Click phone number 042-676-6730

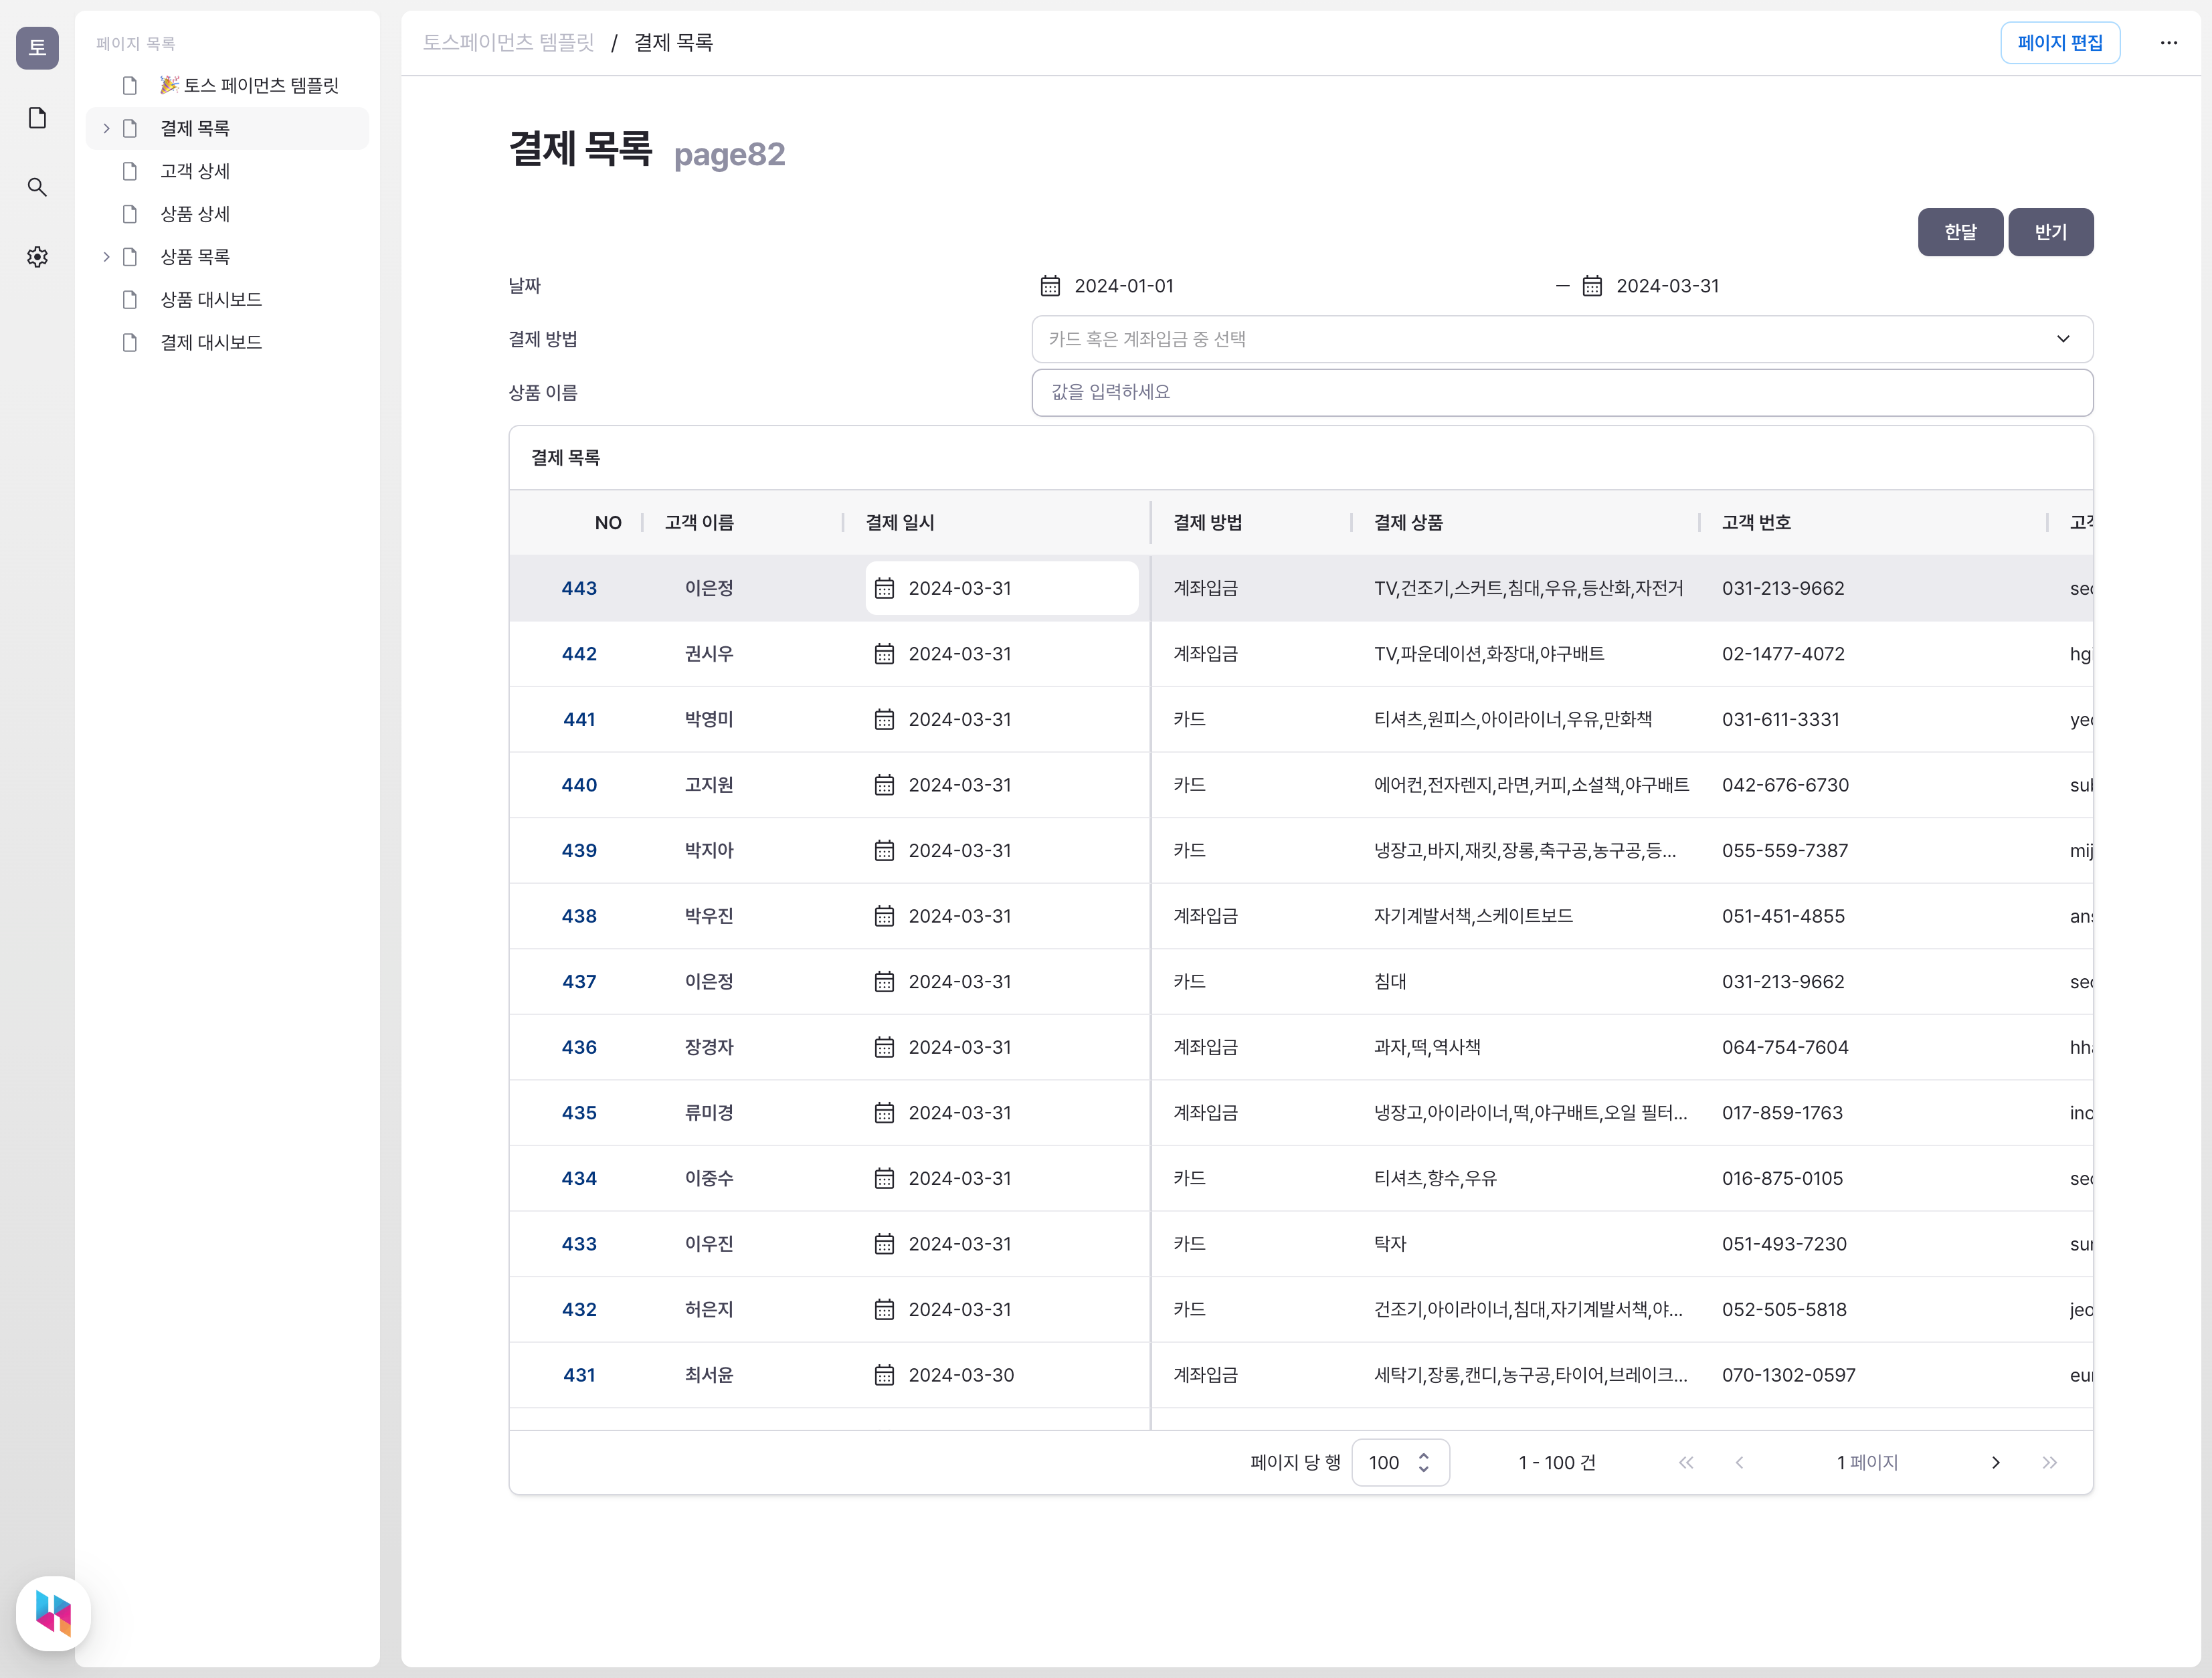(x=1785, y=785)
